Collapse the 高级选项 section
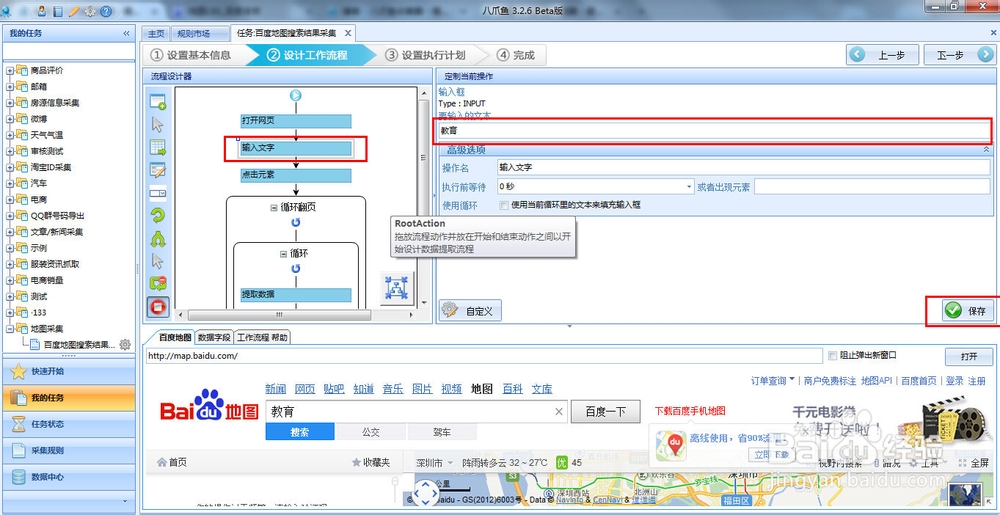1000x515 pixels. point(986,149)
